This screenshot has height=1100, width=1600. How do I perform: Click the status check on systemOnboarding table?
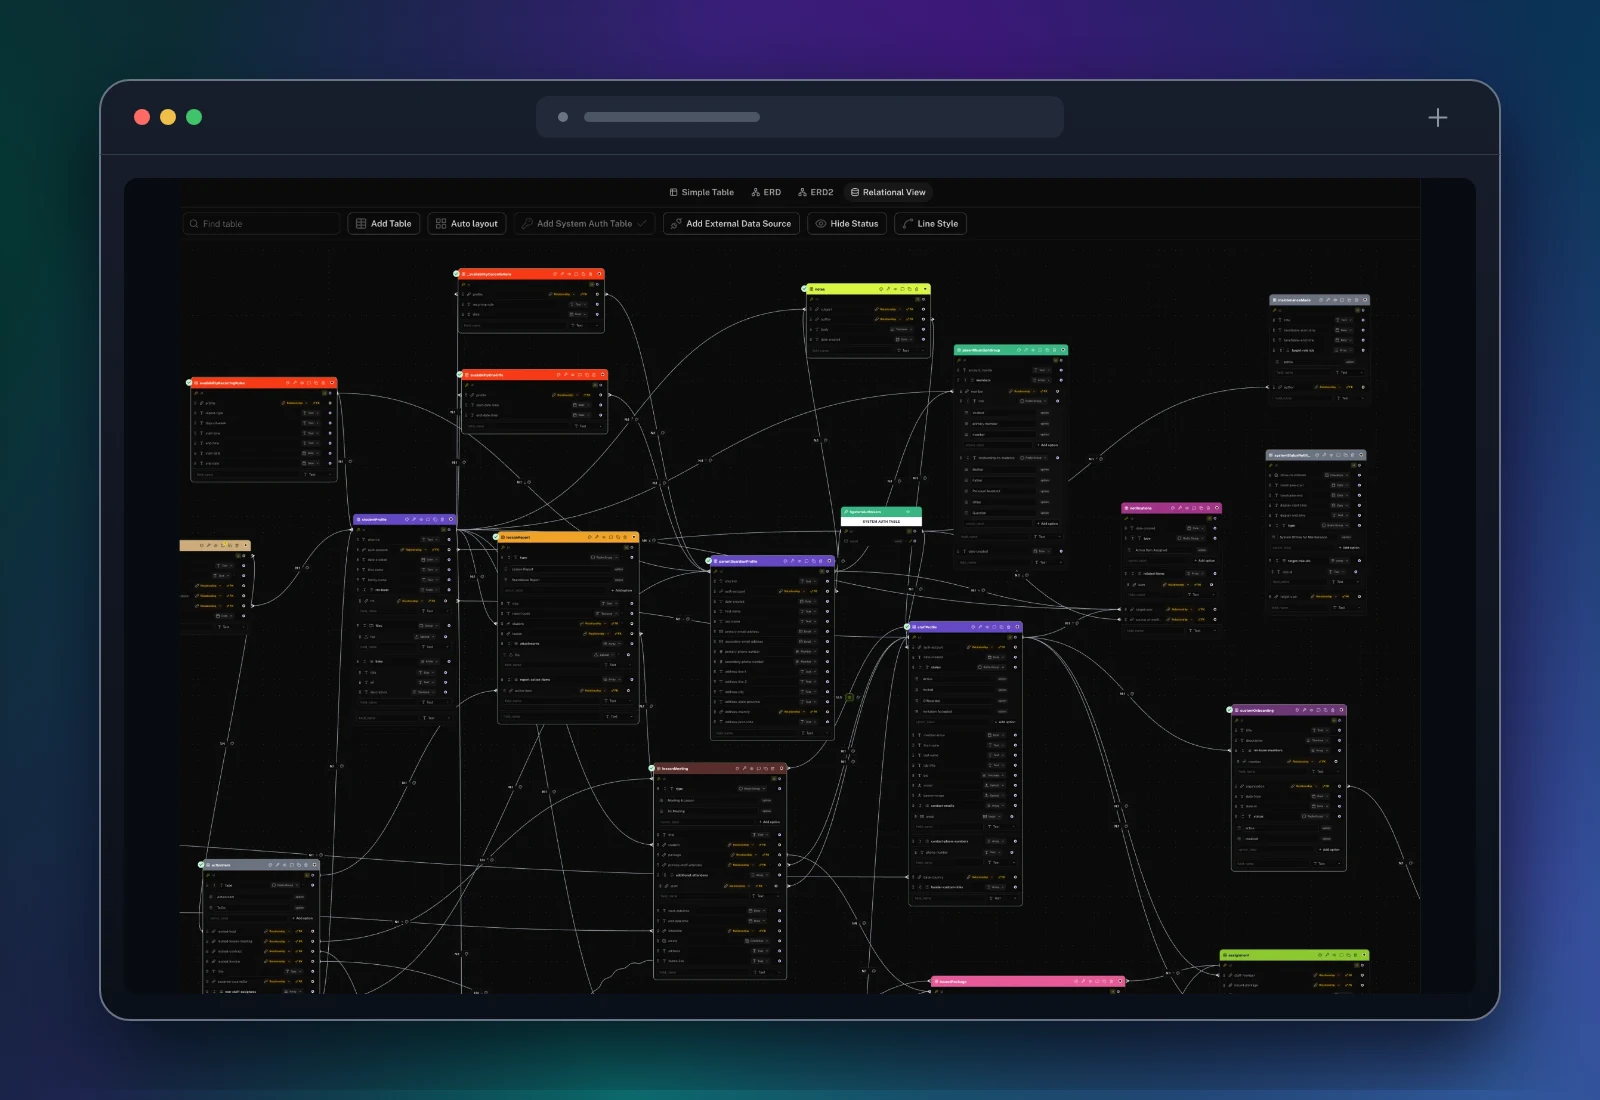click(1230, 710)
